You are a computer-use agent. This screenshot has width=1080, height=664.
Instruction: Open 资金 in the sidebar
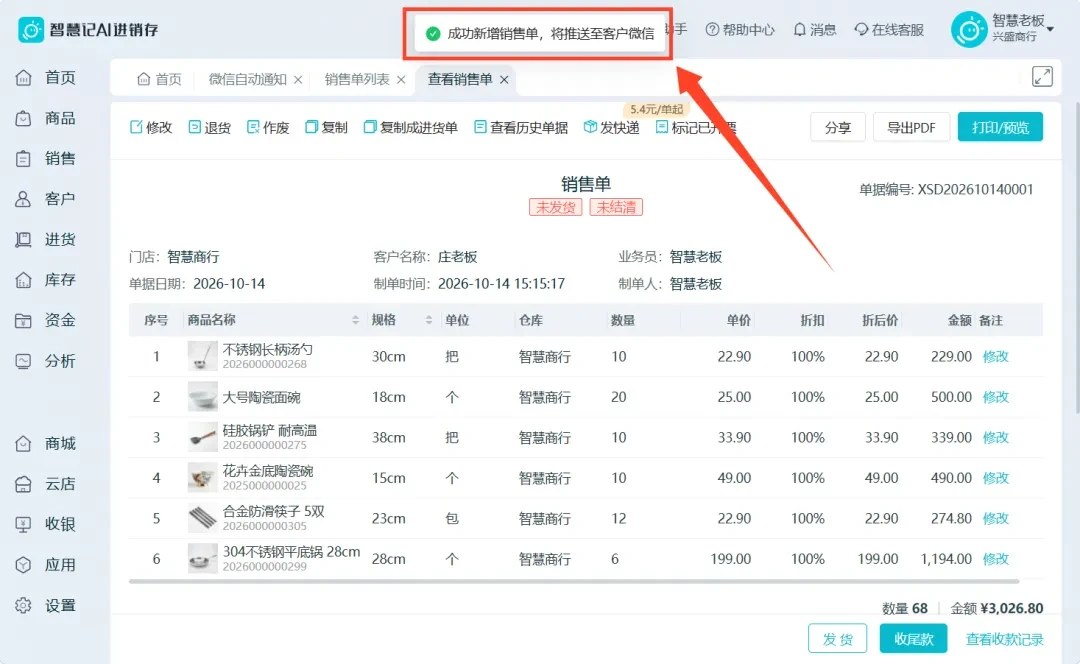(45, 320)
